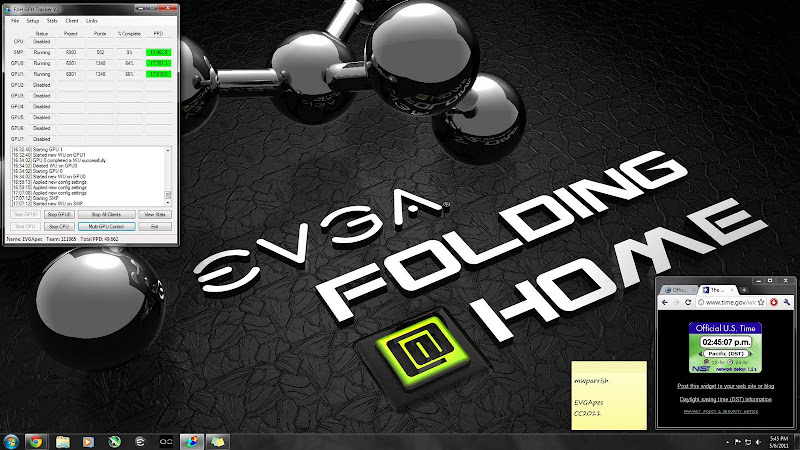
Task: Open the Windows Start menu
Action: [x=11, y=441]
